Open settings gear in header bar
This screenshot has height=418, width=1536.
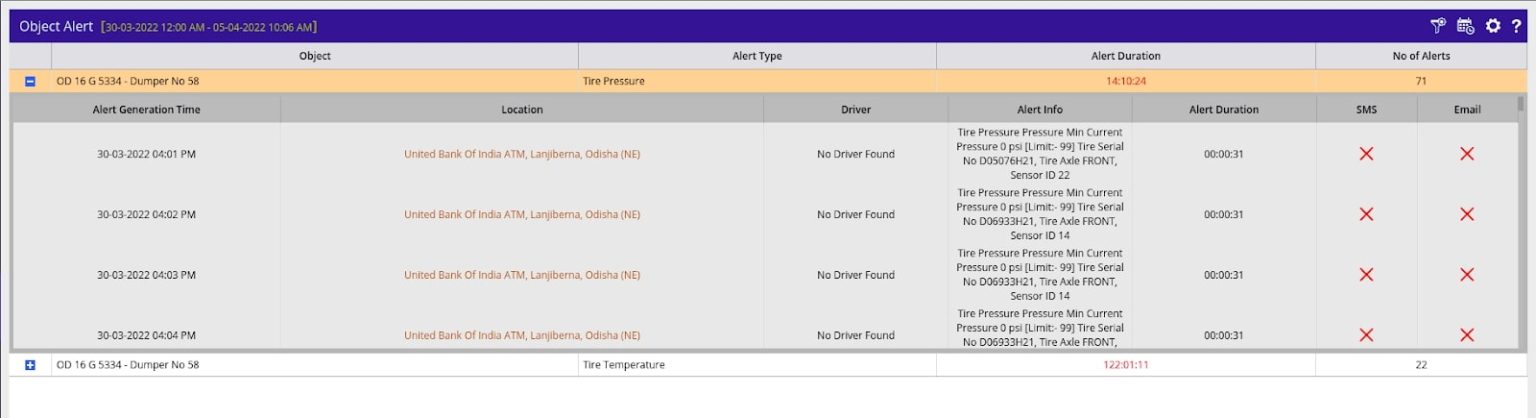(x=1493, y=26)
